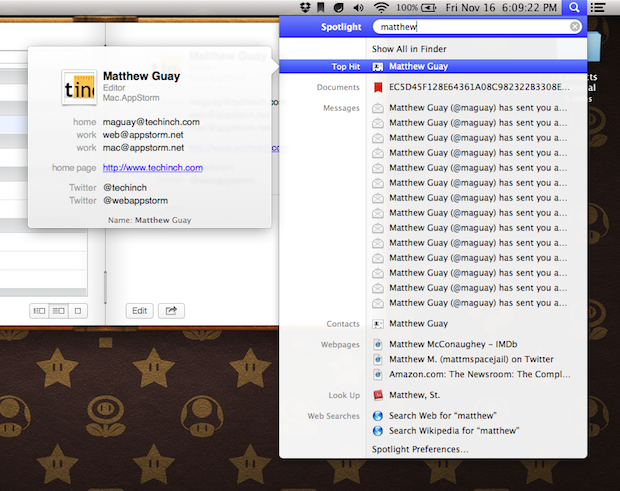The height and width of the screenshot is (491, 620).
Task: Switch to list and card view in Contacts
Action: point(59,311)
